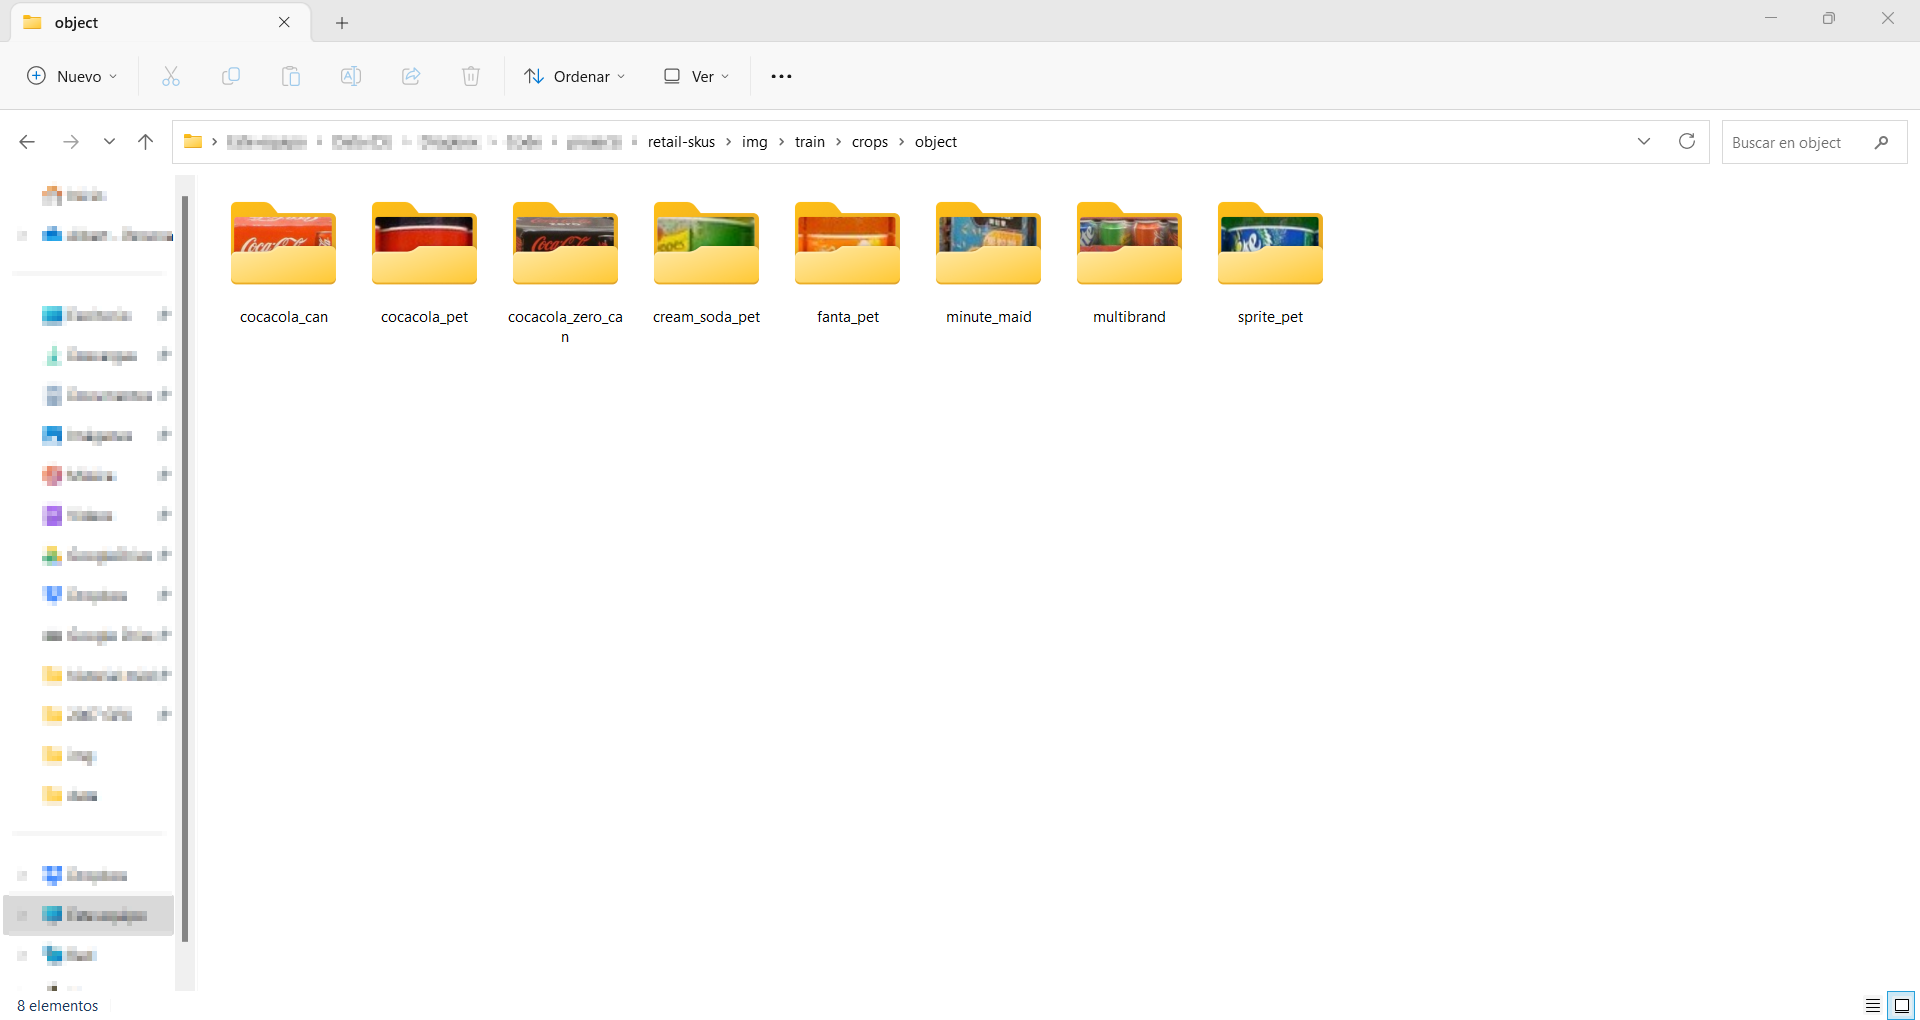The image size is (1920, 1020).
Task: Select the cocacola_can folder
Action: [284, 263]
